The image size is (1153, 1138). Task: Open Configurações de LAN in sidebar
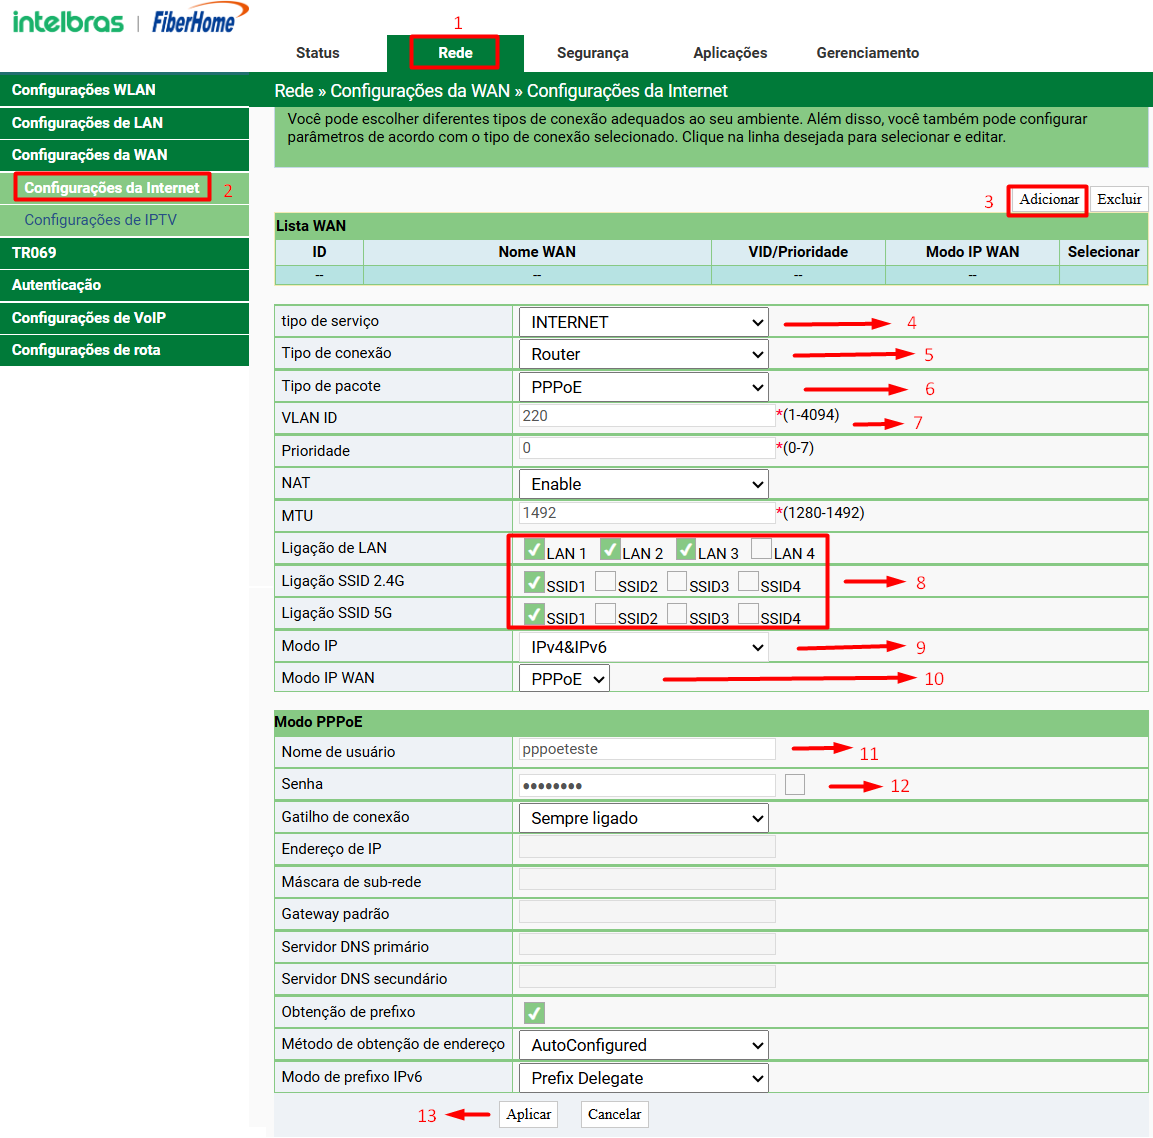[x=124, y=123]
